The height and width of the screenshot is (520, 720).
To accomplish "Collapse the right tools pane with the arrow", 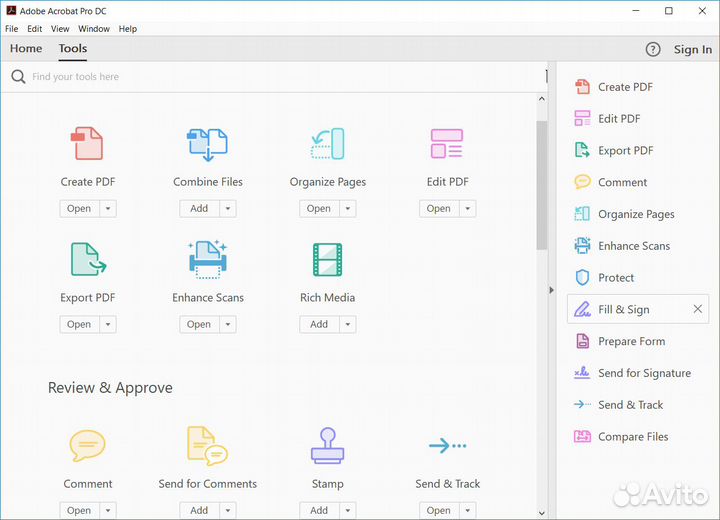I will pos(551,290).
